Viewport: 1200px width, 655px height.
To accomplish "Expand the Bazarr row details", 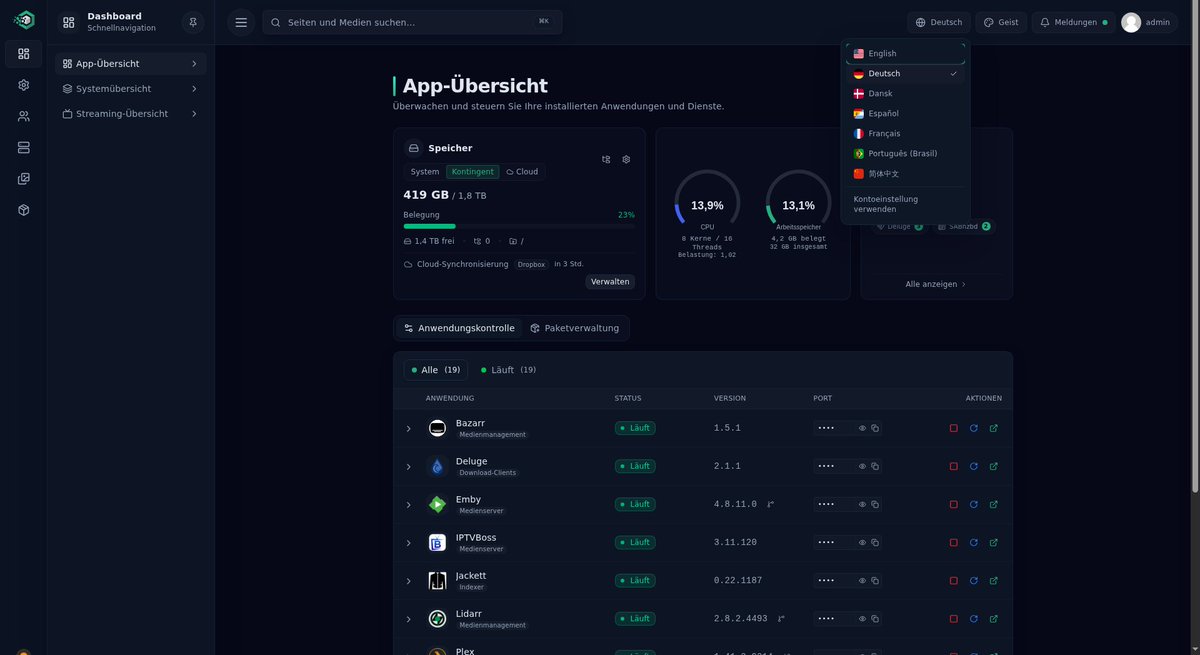I will [x=408, y=429].
